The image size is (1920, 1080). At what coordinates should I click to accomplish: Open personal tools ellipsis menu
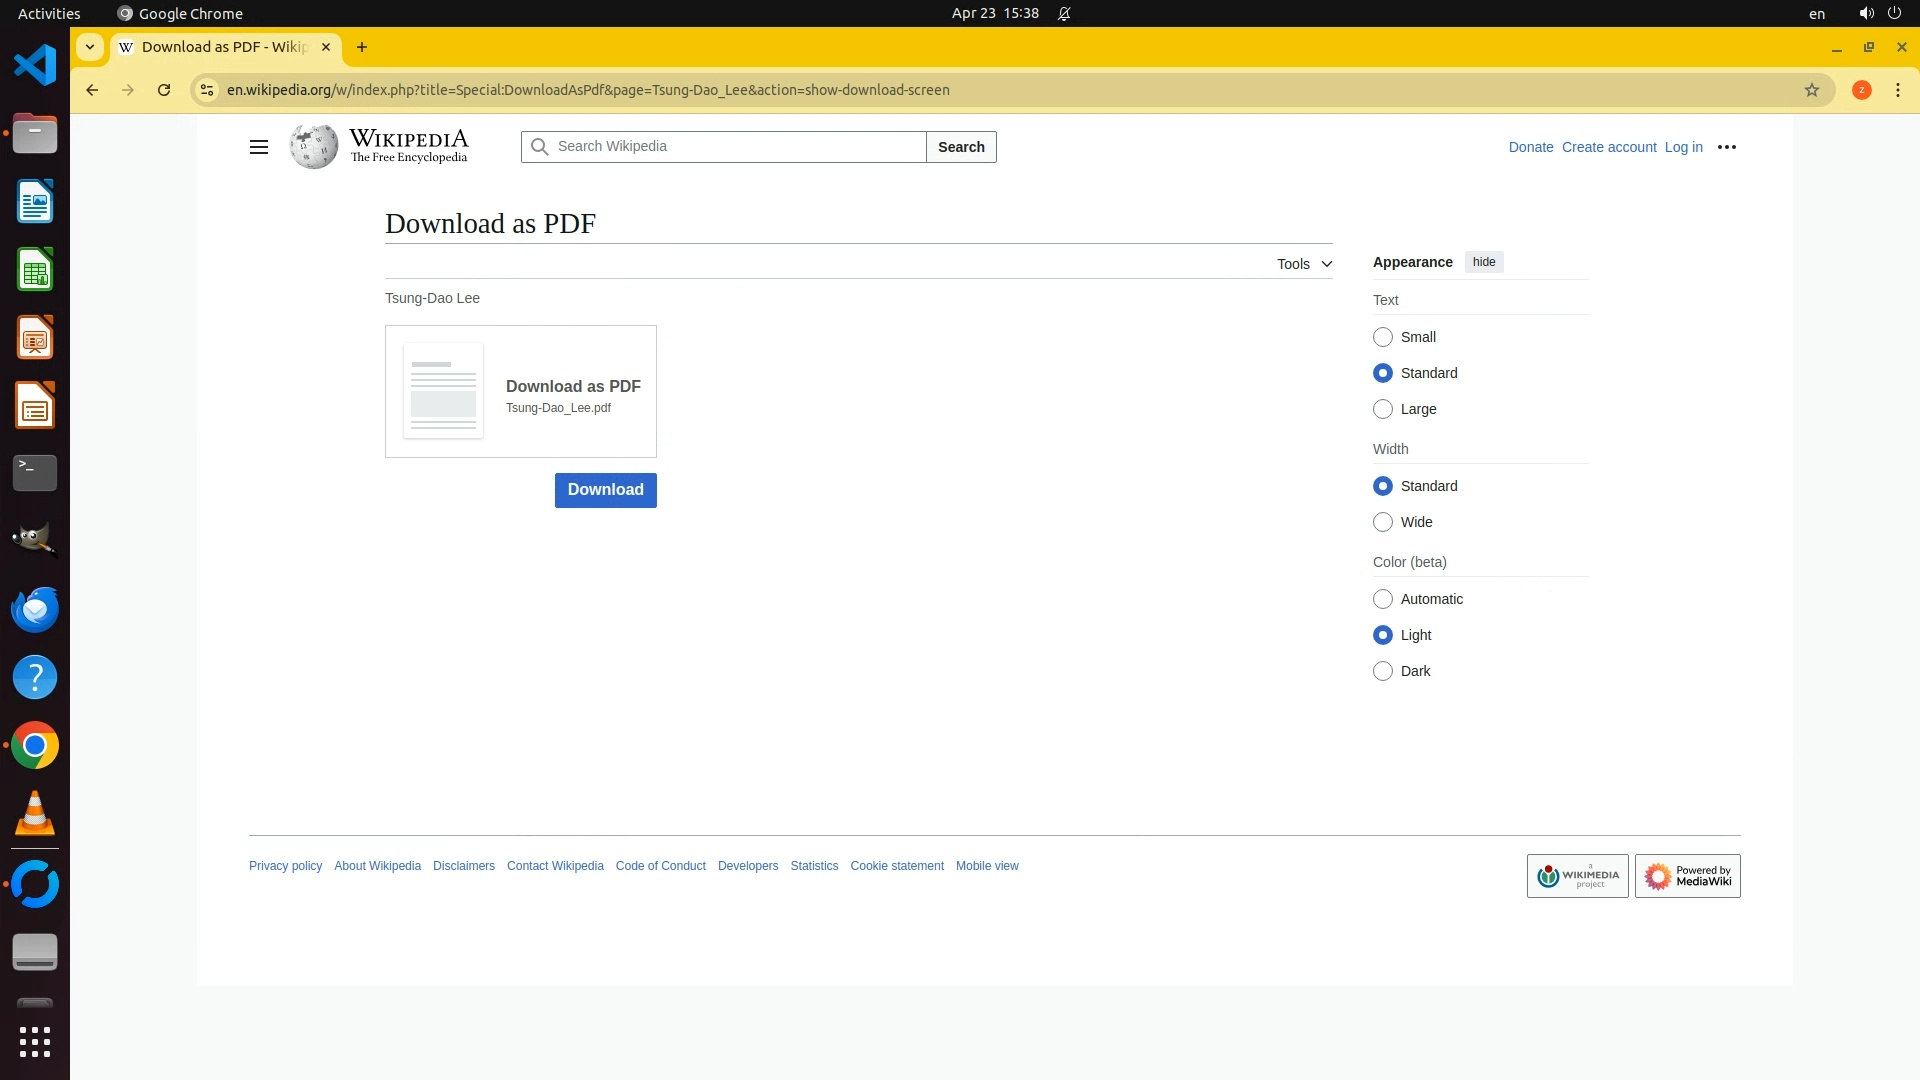coord(1726,147)
